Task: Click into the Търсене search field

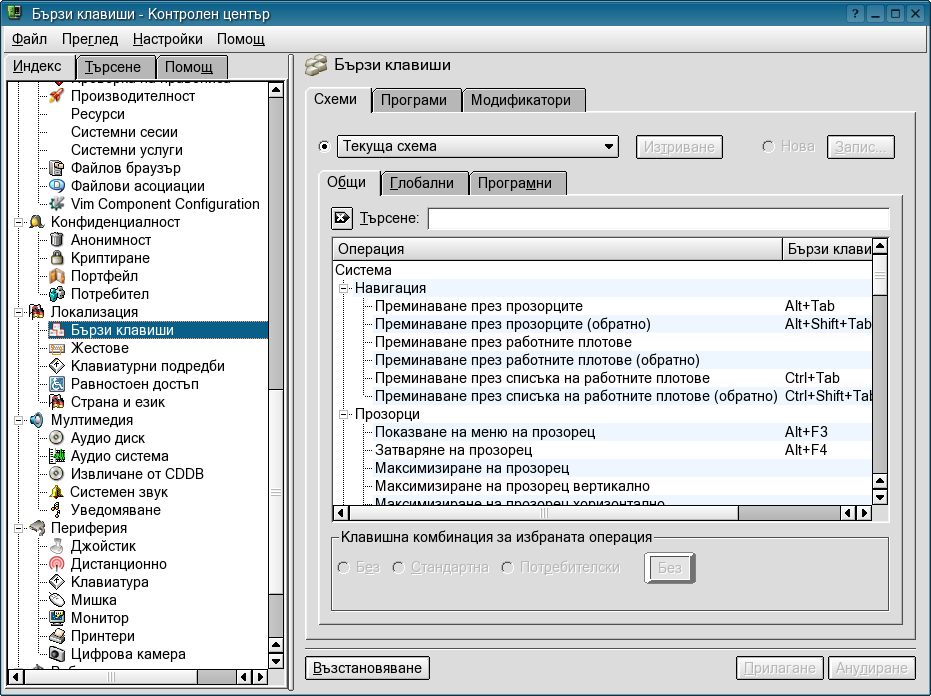Action: pos(658,218)
